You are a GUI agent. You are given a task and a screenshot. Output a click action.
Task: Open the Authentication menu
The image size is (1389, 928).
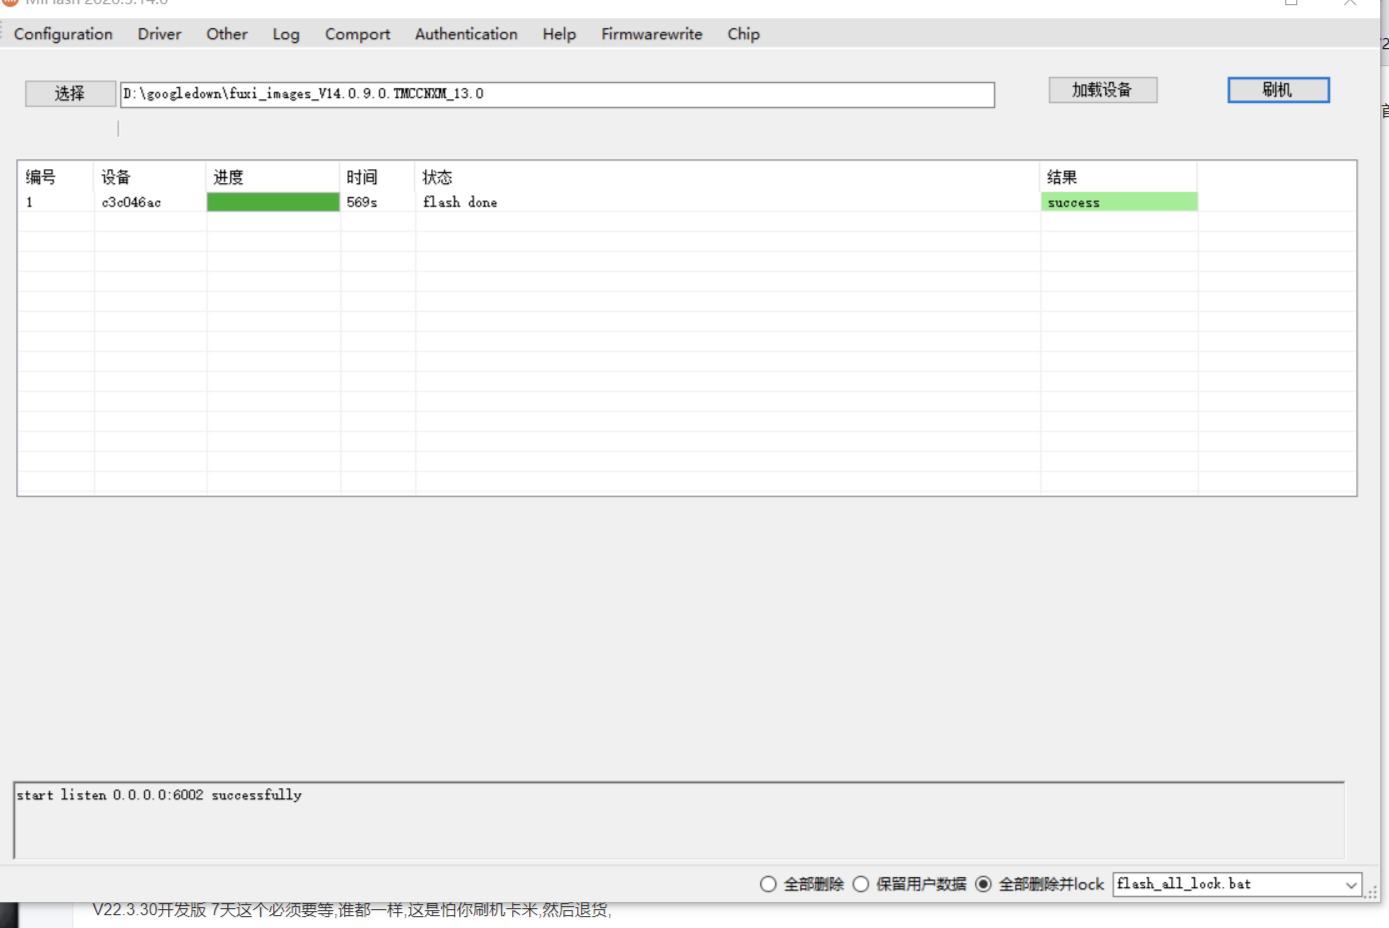pos(466,34)
